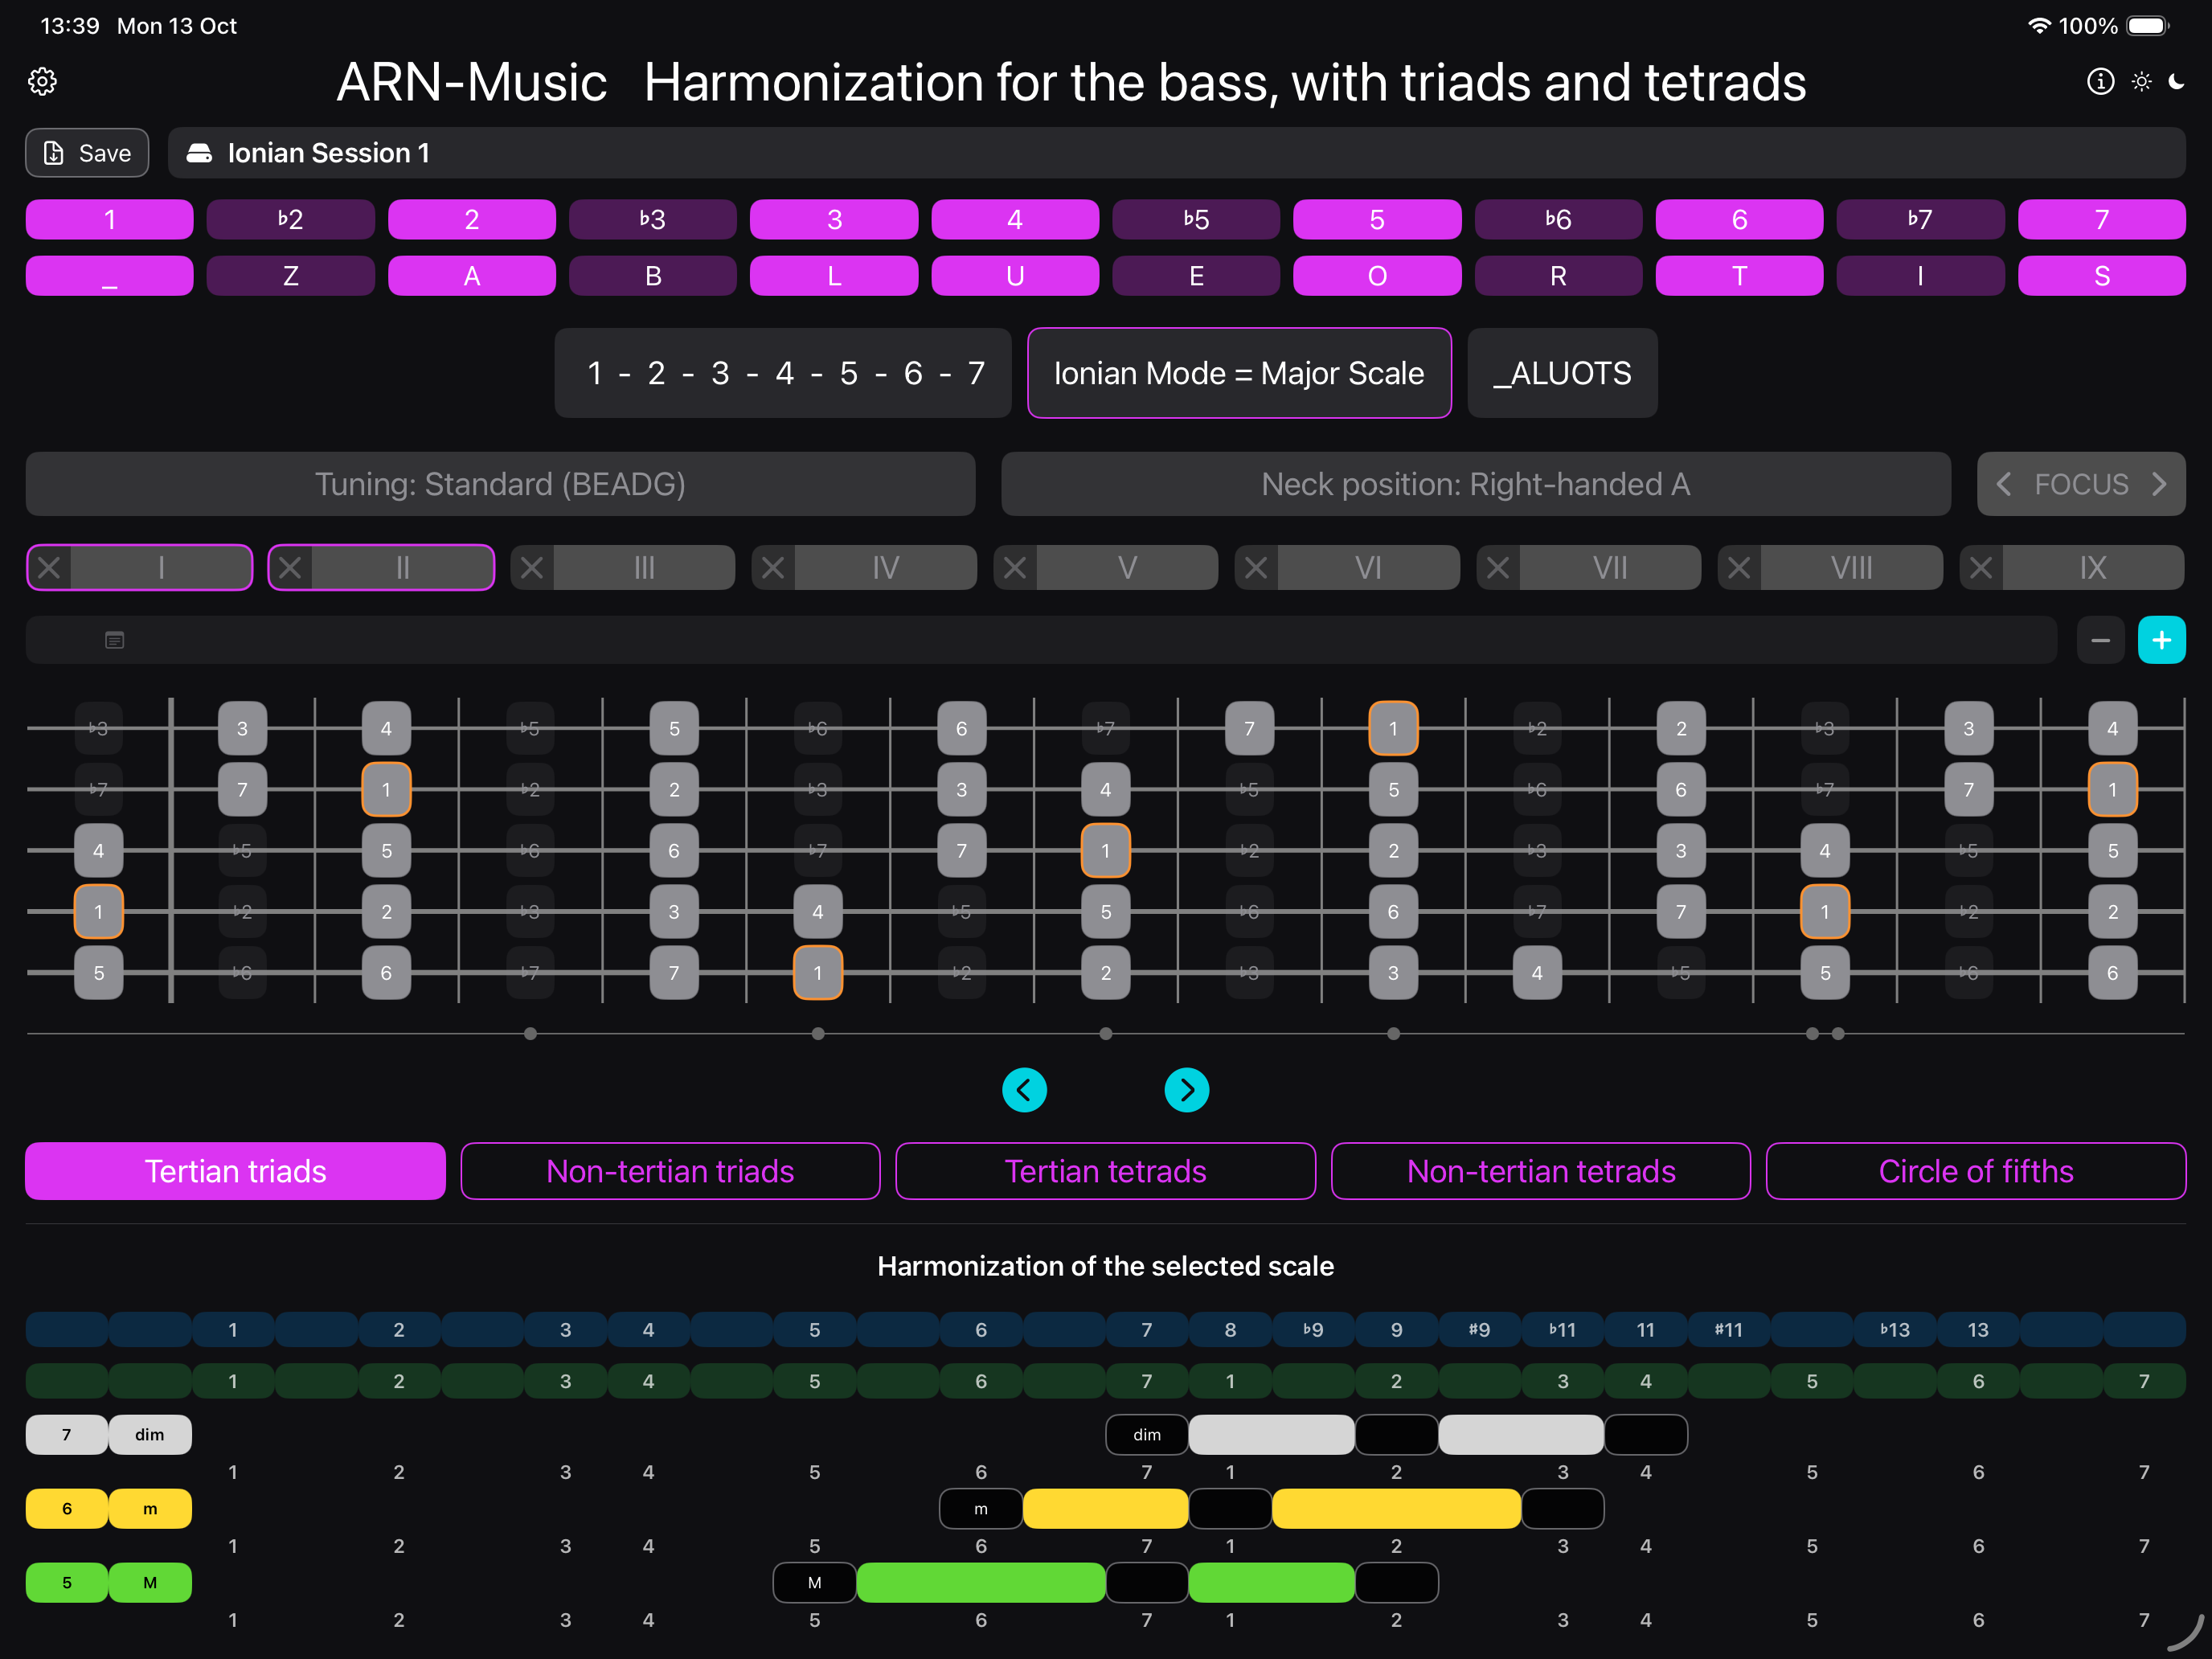Switch to light mode with the sun icon
The height and width of the screenshot is (1659, 2212).
[2141, 81]
